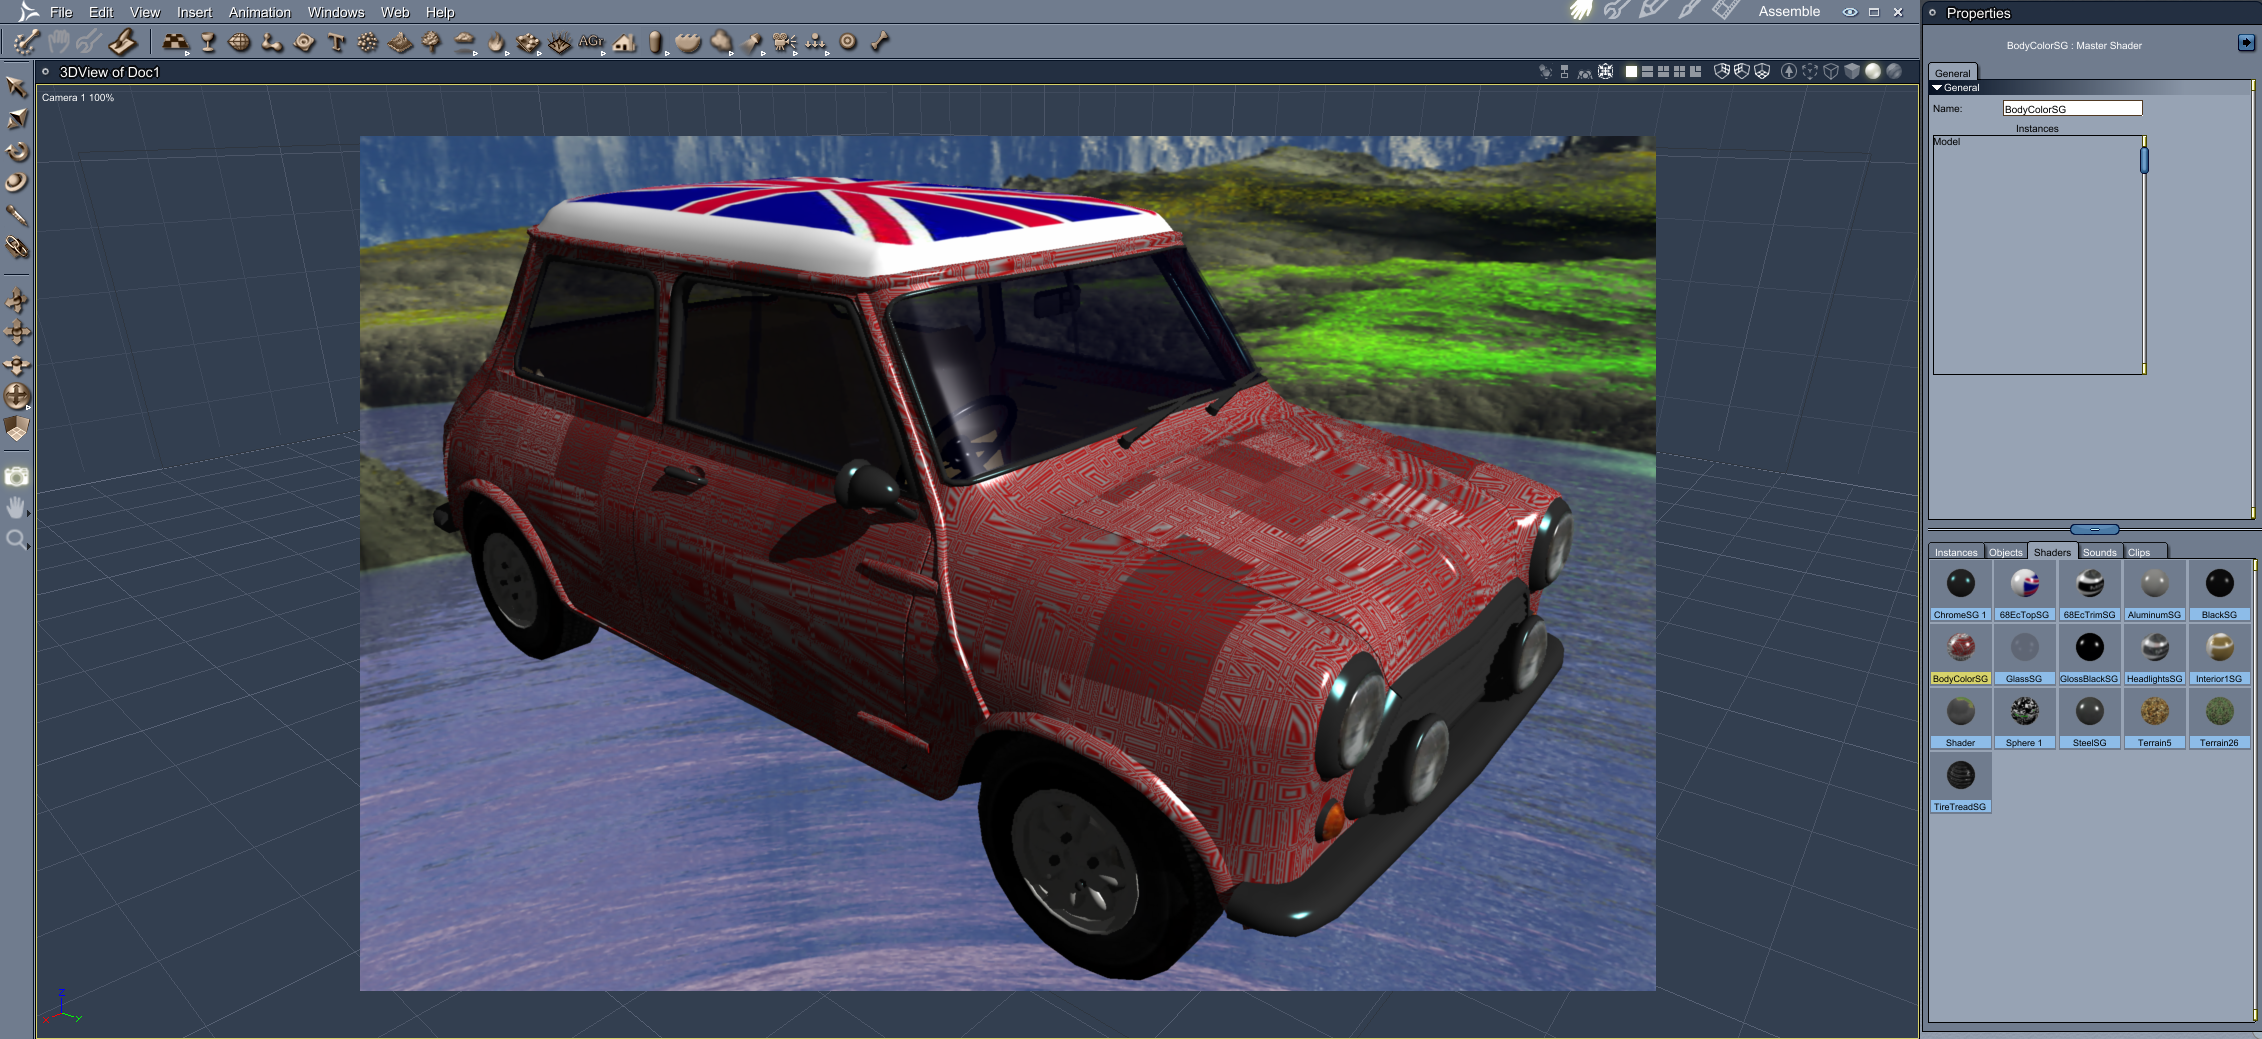Screen dimensions: 2262x1039
Task: Click the checkered plane primitive icon
Action: (175, 42)
